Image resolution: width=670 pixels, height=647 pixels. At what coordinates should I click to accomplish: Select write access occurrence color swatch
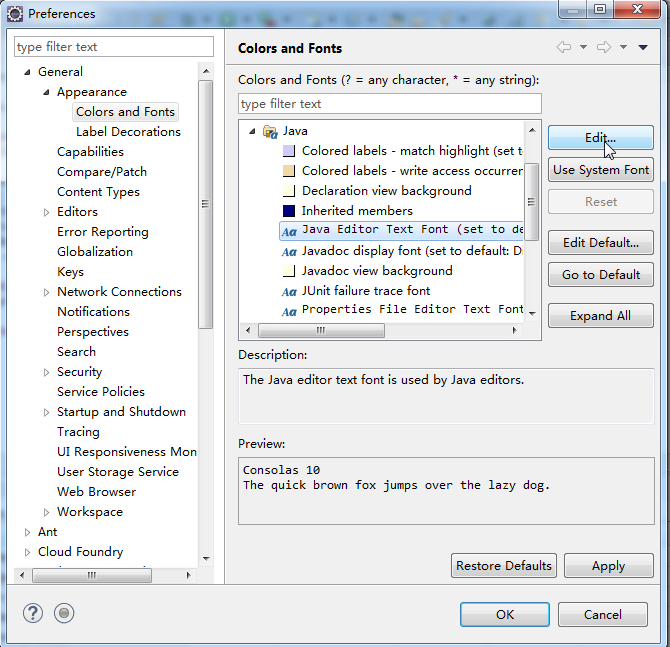289,171
